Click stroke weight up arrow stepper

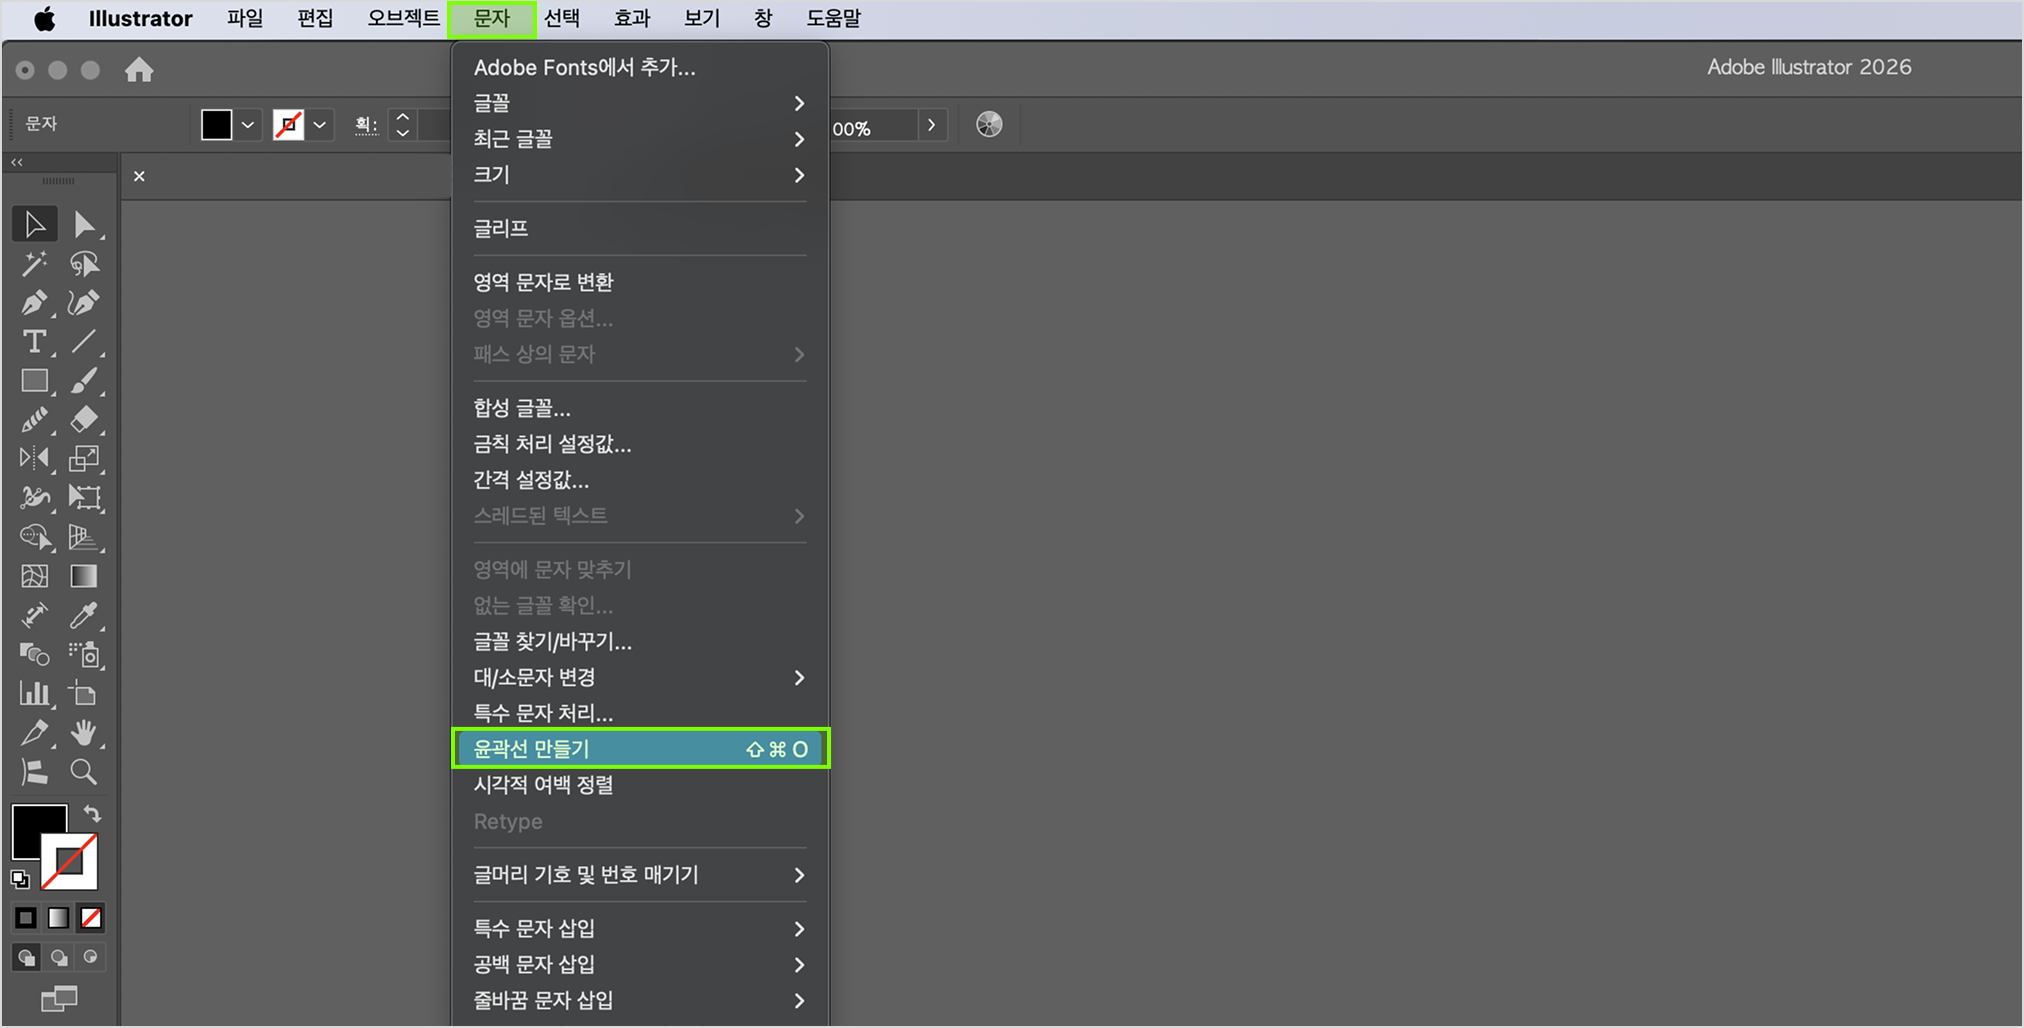401,117
